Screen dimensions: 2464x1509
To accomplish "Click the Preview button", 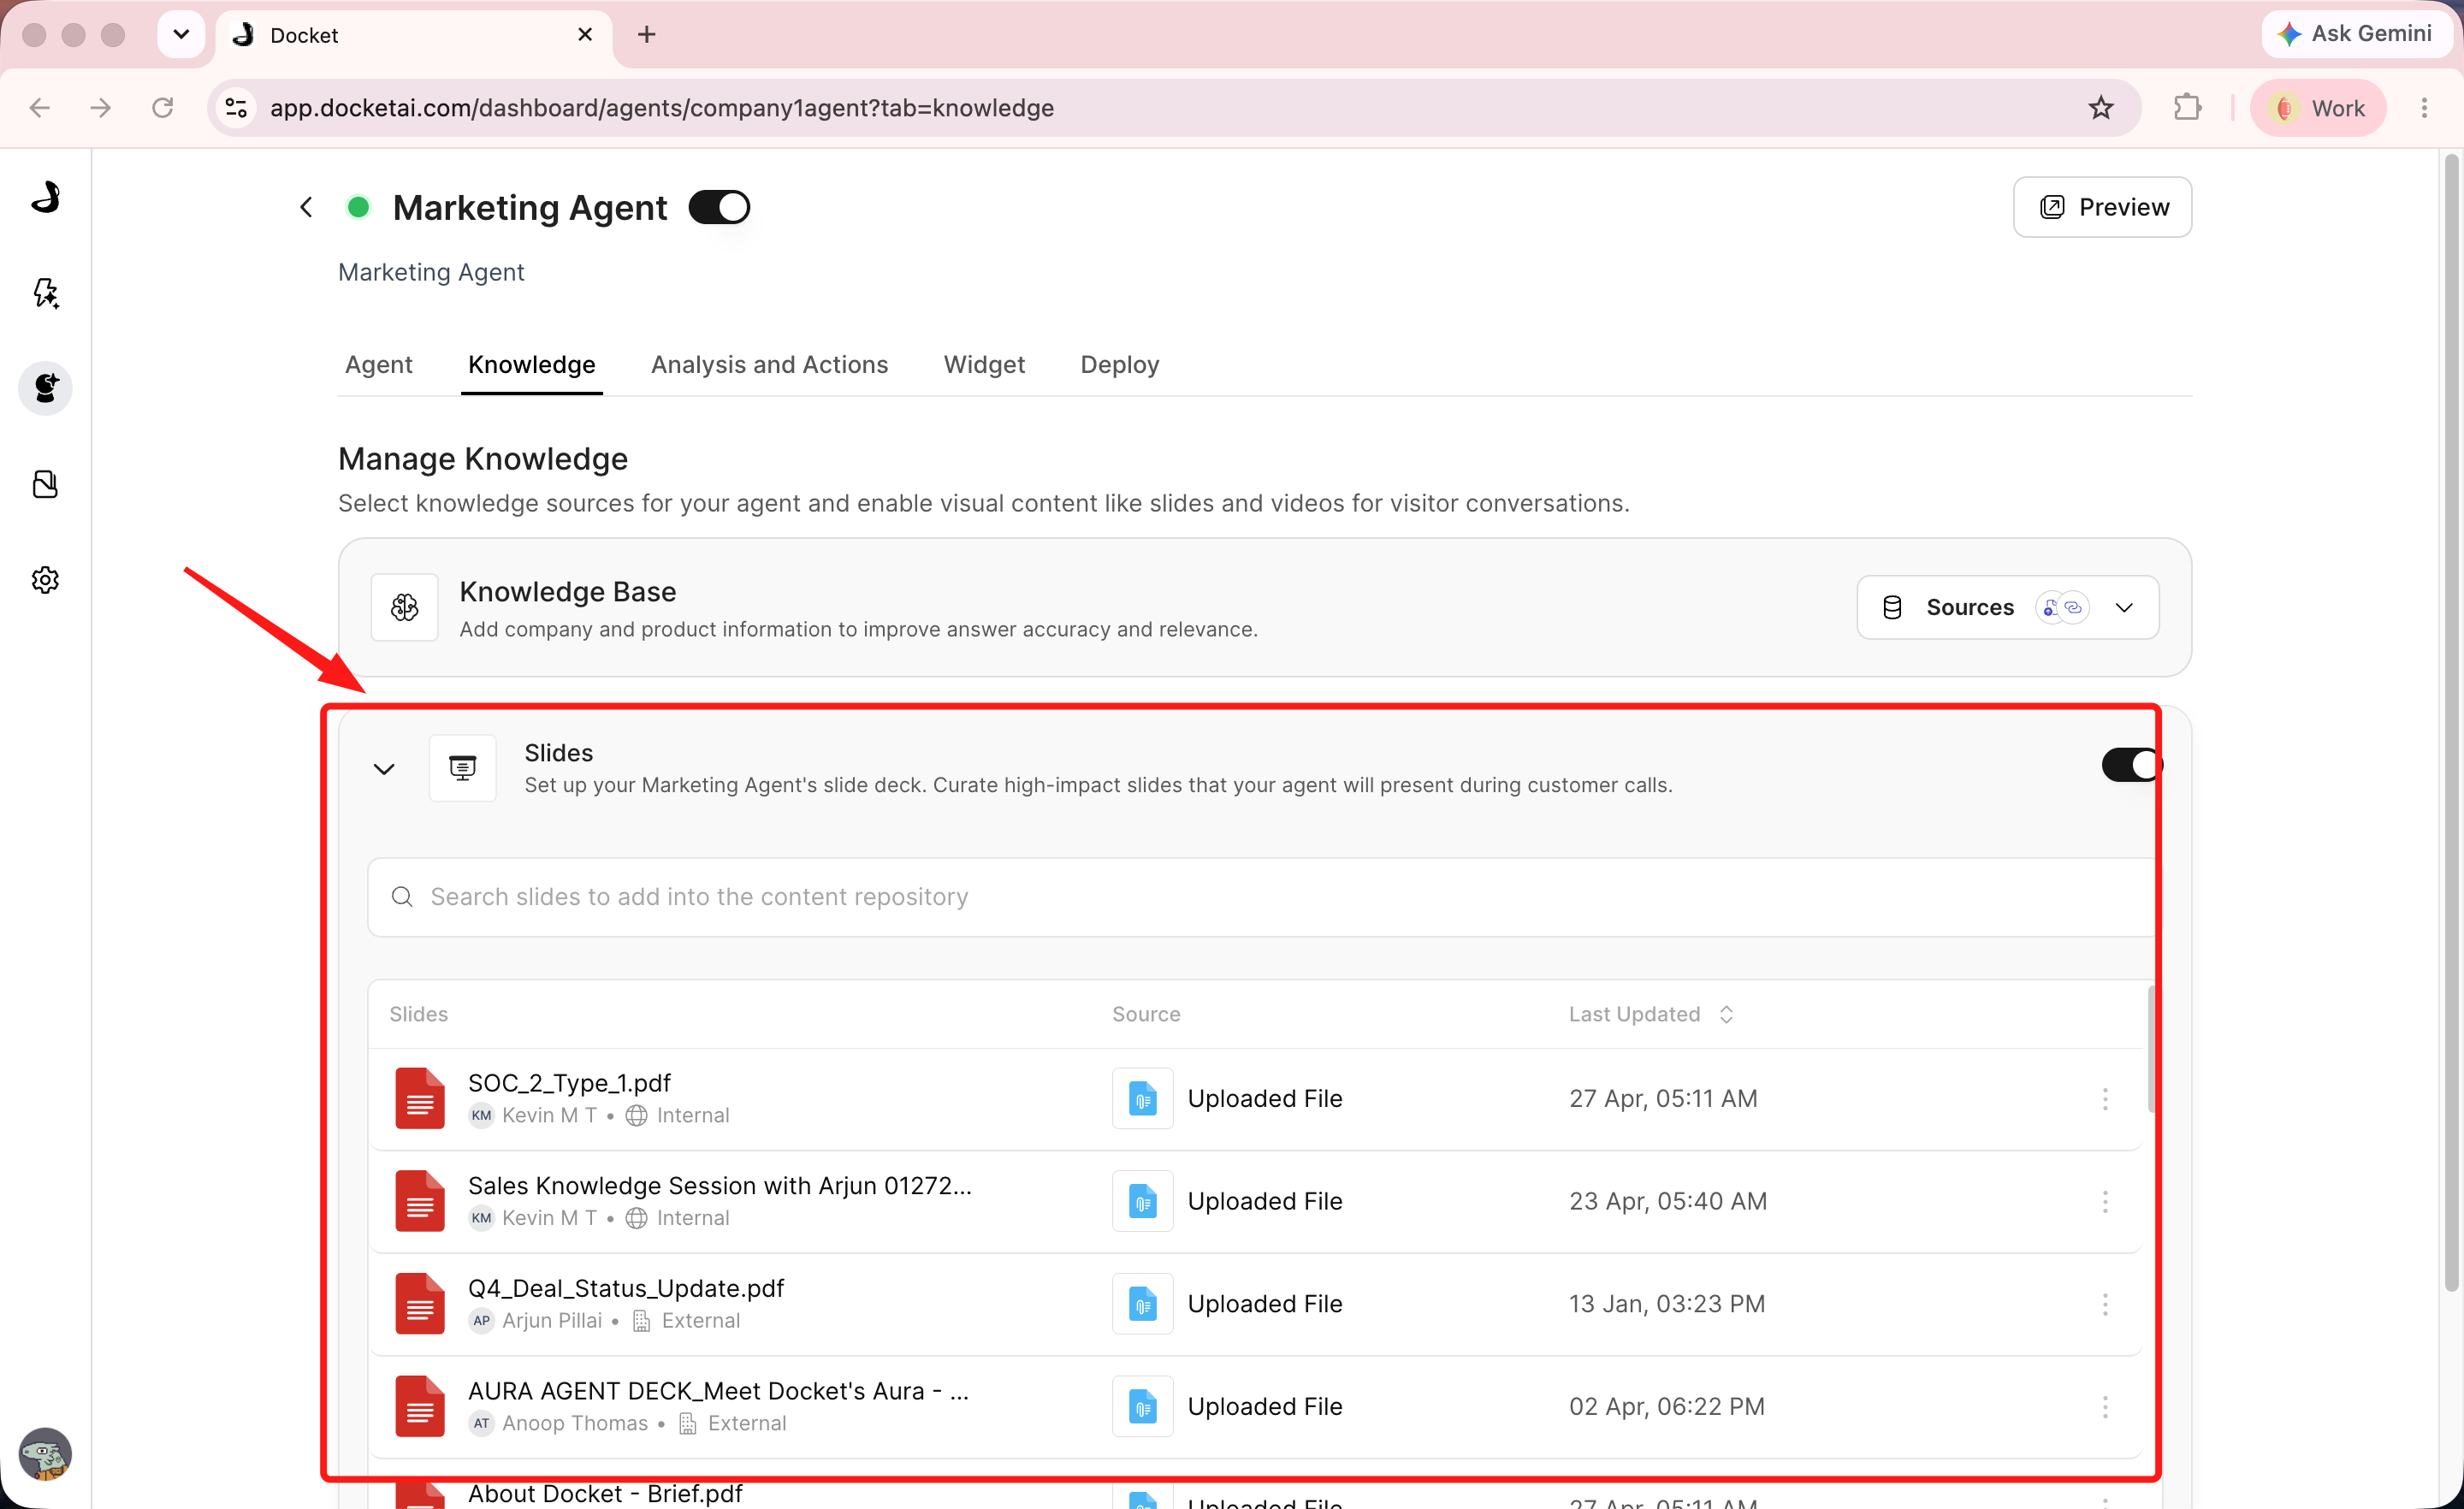I will point(2102,207).
